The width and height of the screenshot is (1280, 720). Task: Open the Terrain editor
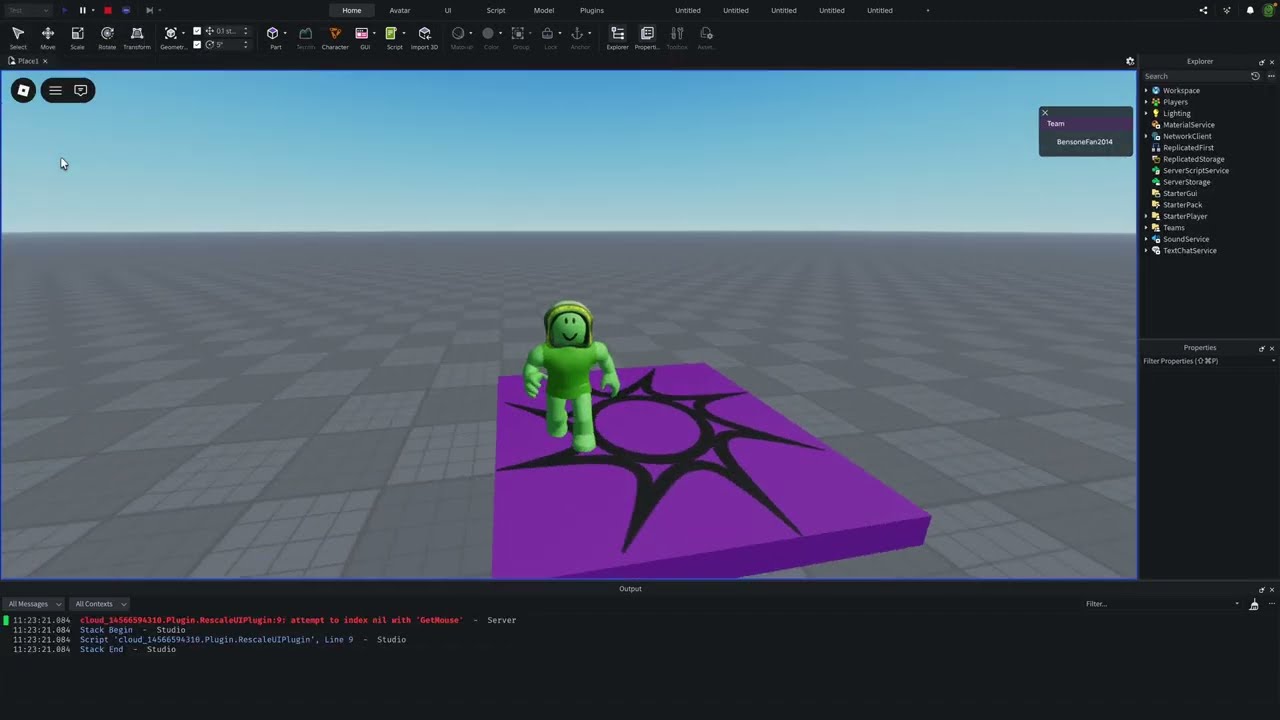(x=305, y=38)
